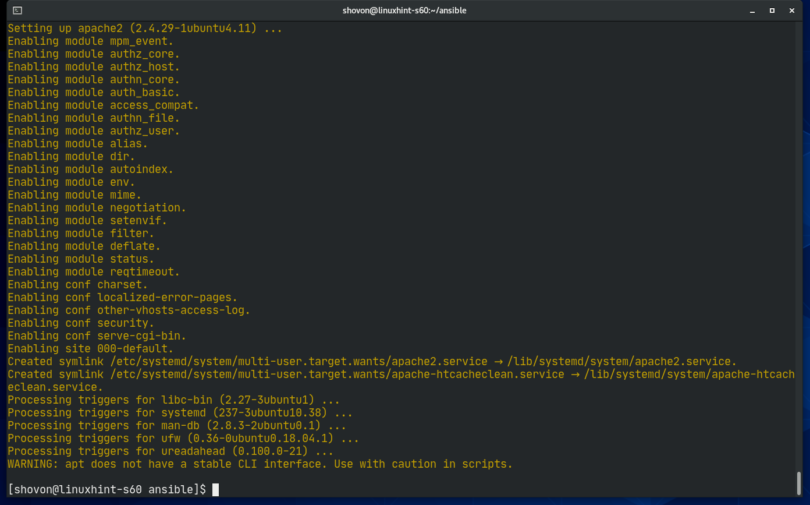Click 'Processing triggers for libc-bin' line
The height and width of the screenshot is (505, 810).
pyautogui.click(x=174, y=400)
